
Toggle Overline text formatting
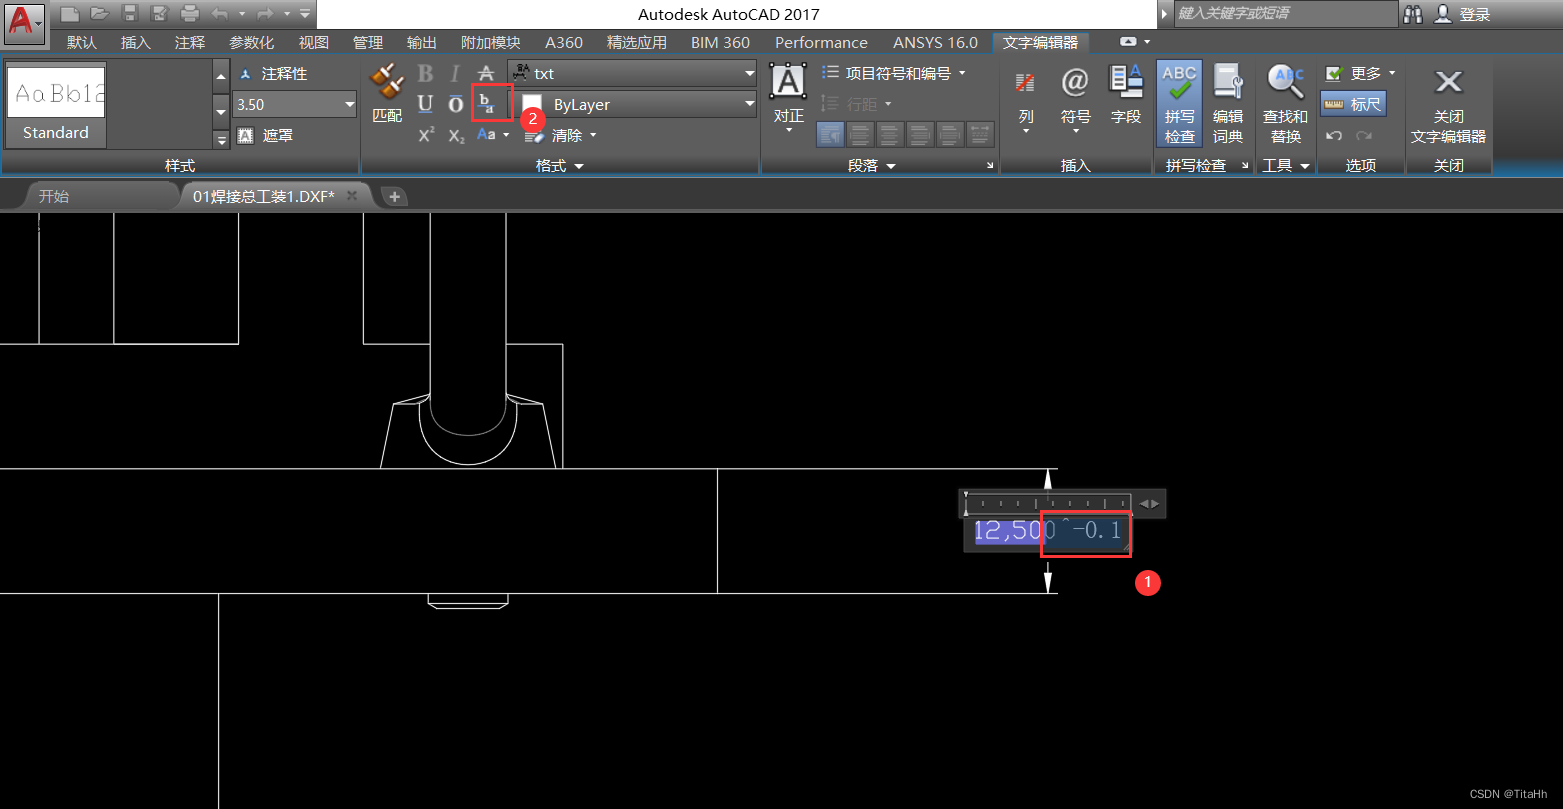(456, 104)
